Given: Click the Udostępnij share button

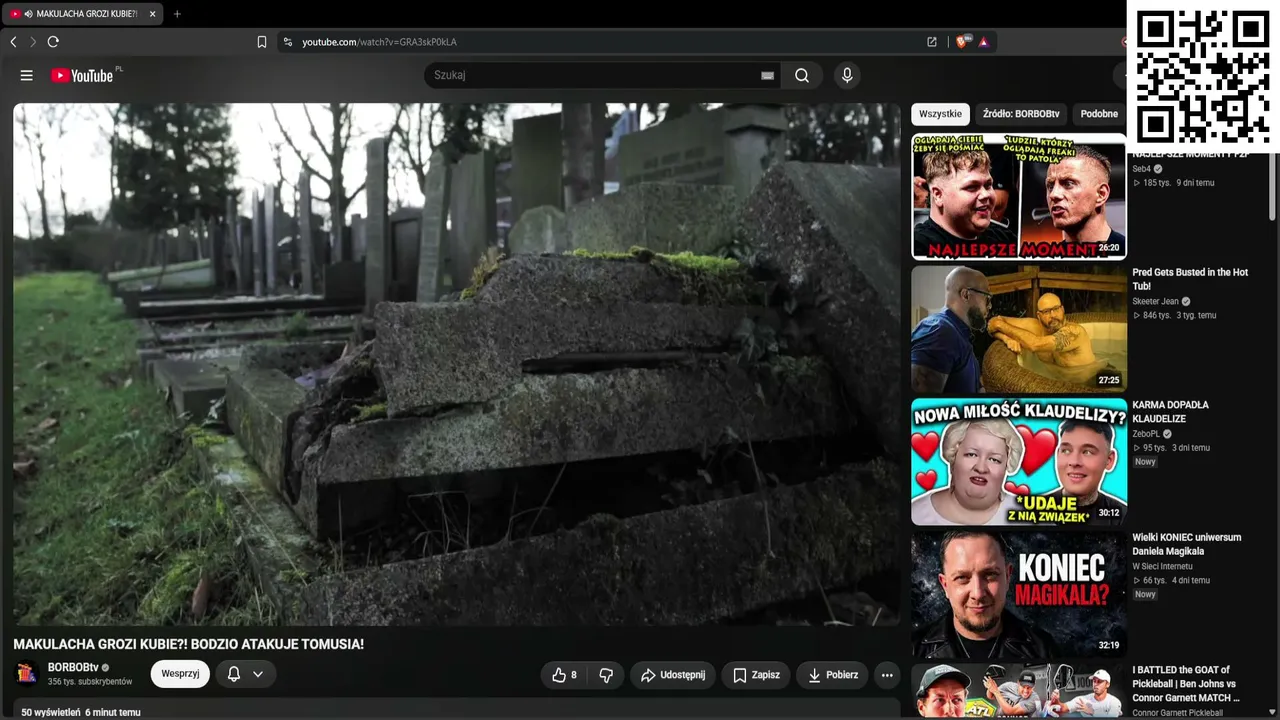Looking at the screenshot, I should 673,675.
